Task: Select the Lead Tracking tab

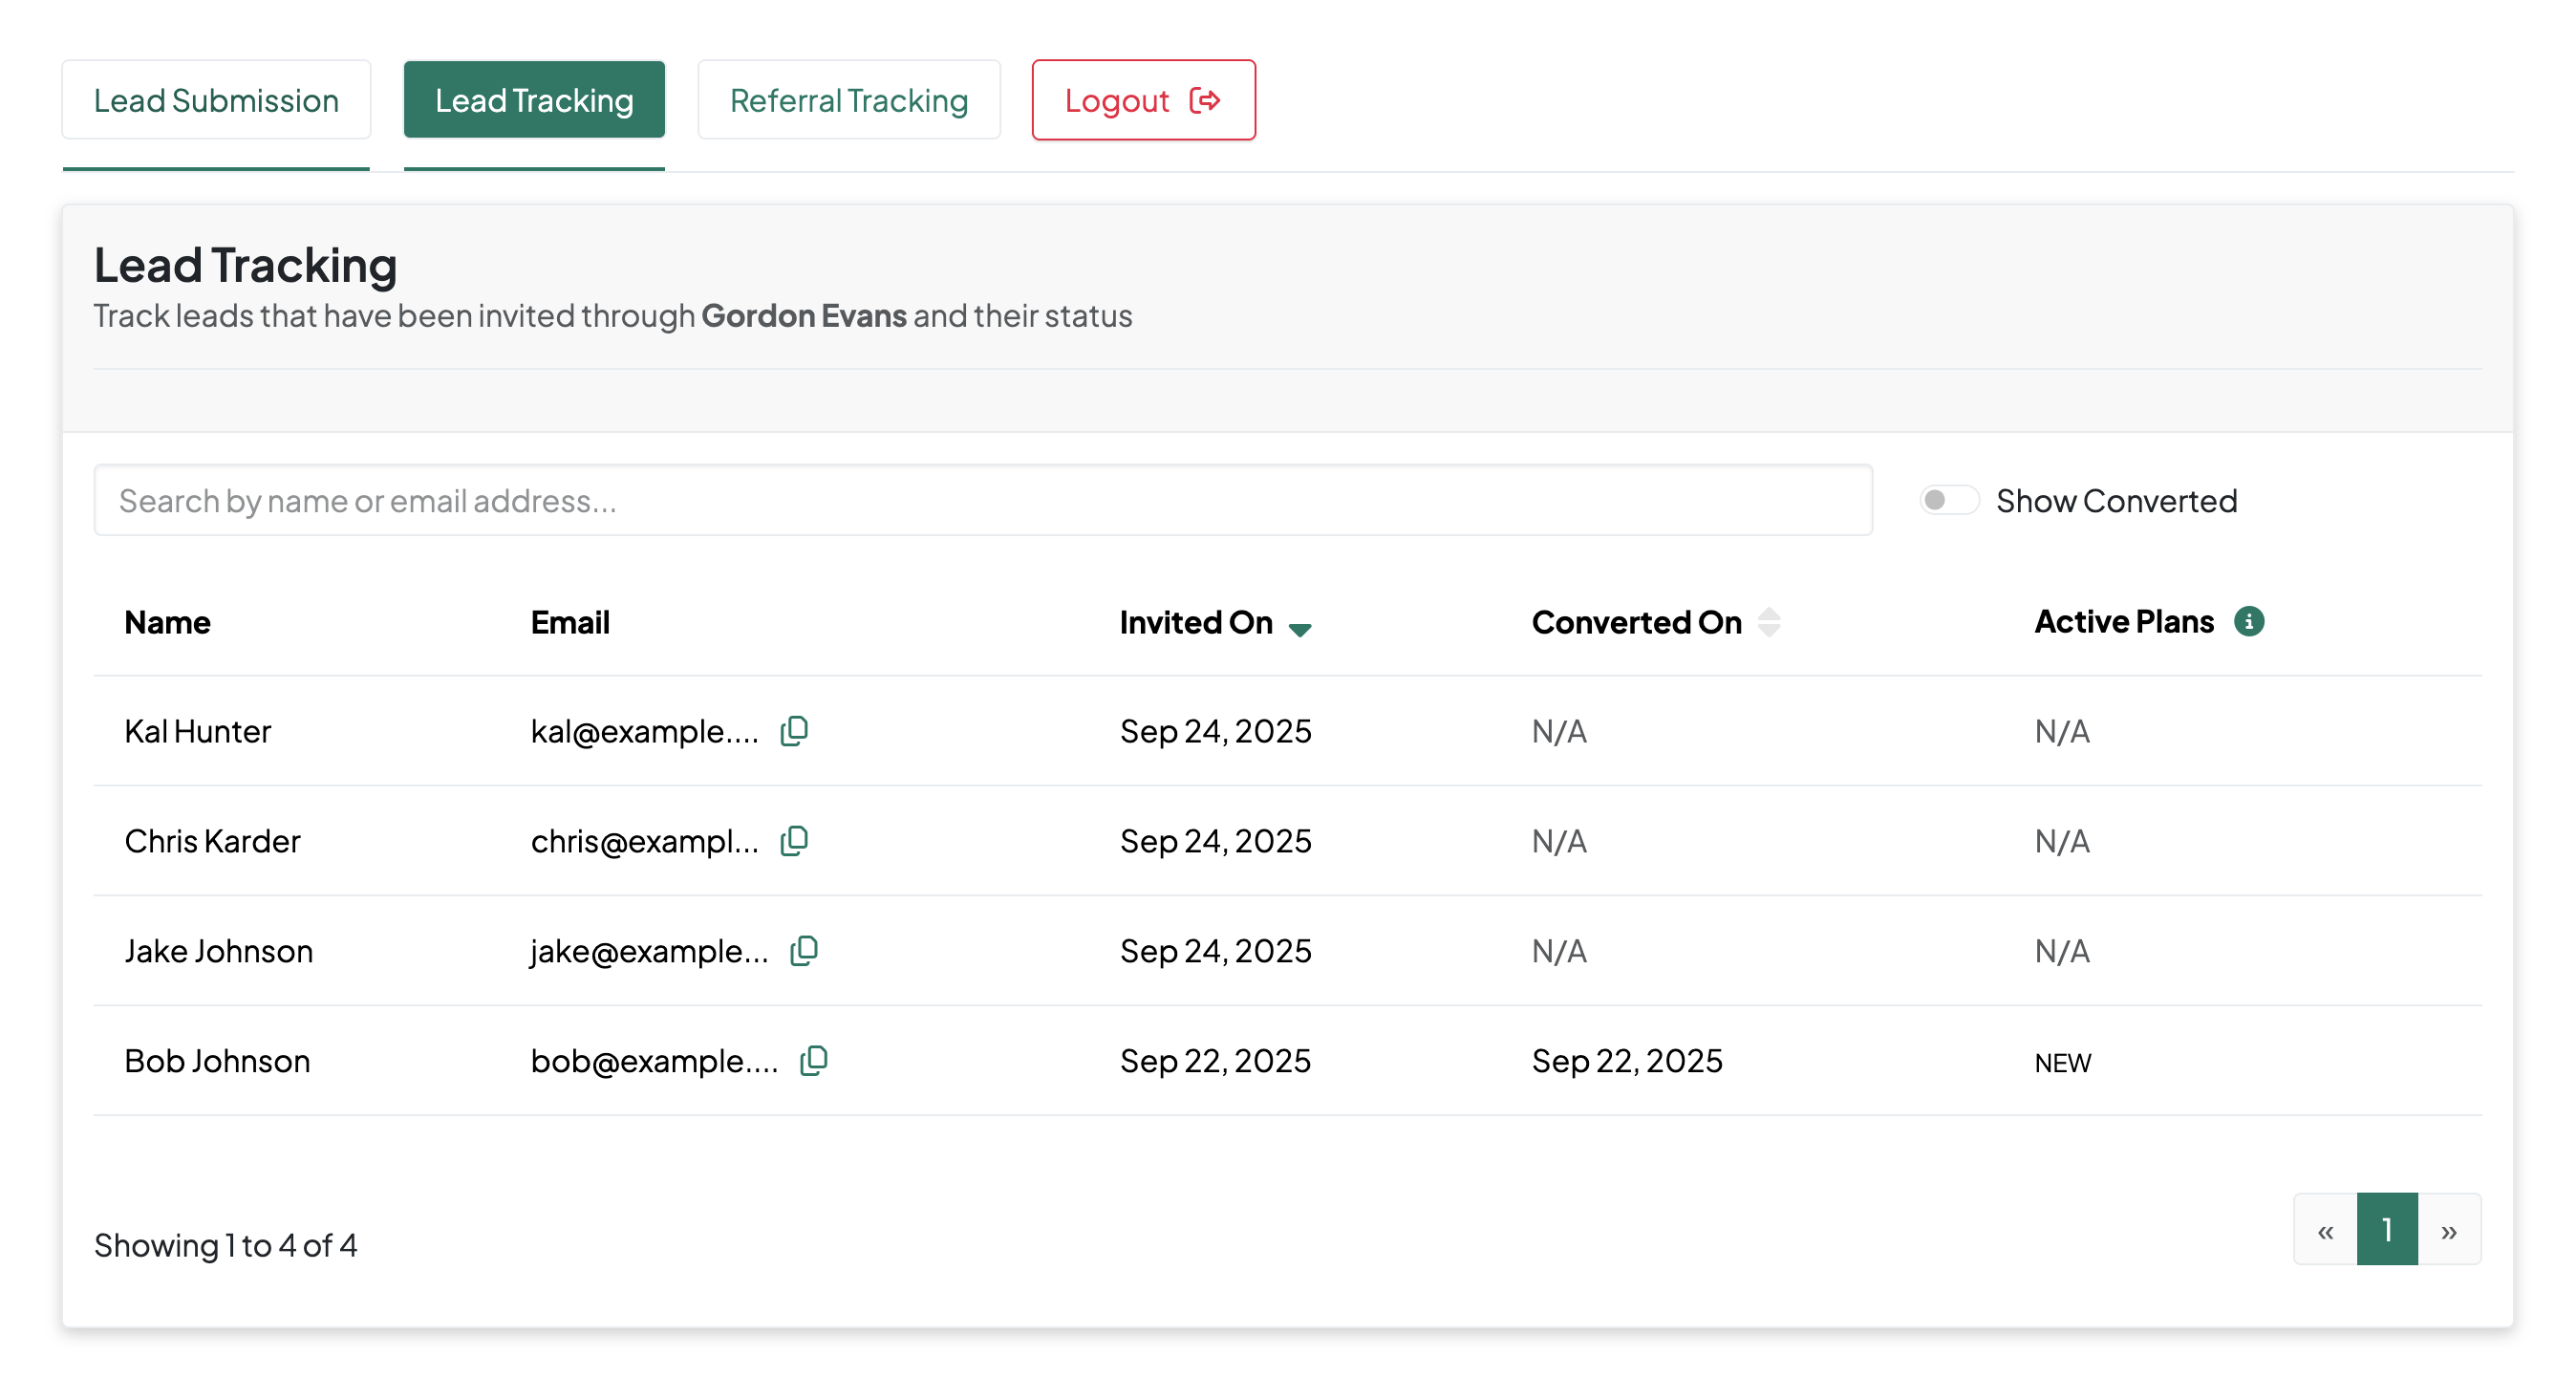Action: pyautogui.click(x=534, y=100)
